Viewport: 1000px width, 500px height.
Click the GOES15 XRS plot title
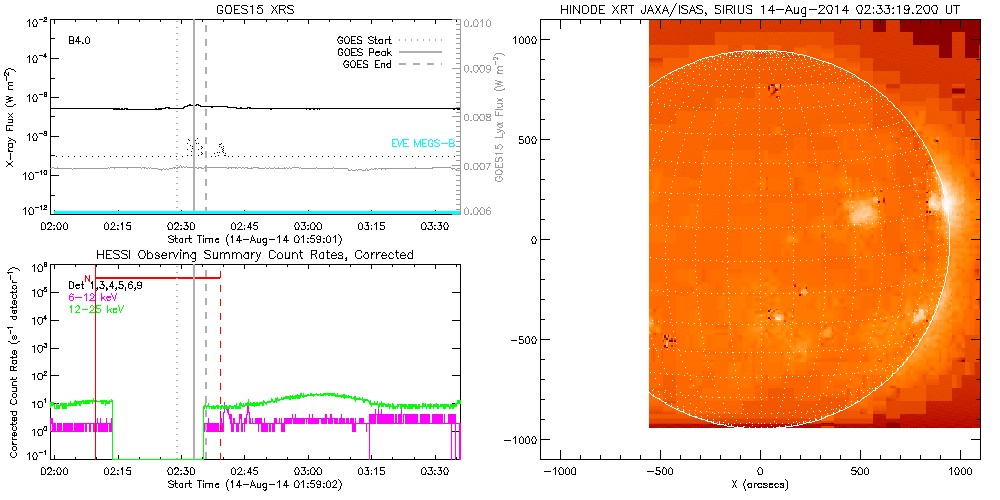(257, 10)
